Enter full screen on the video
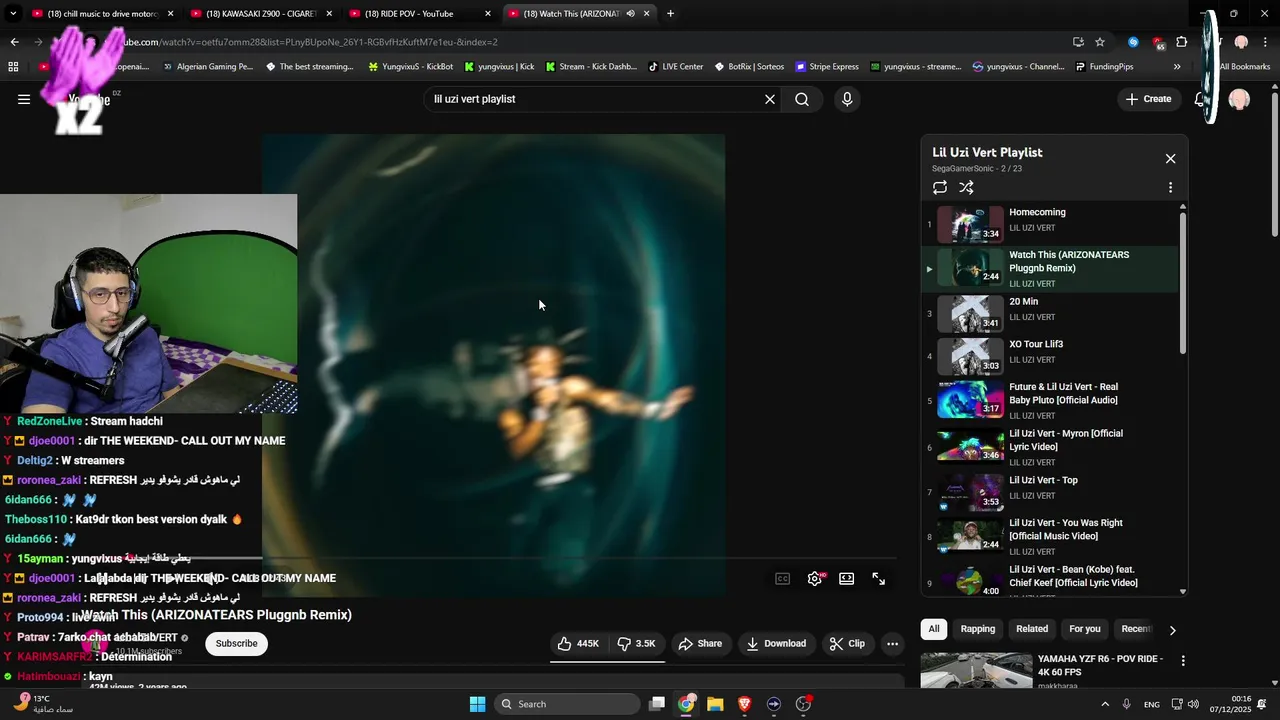This screenshot has height=720, width=1280. pyautogui.click(x=879, y=579)
